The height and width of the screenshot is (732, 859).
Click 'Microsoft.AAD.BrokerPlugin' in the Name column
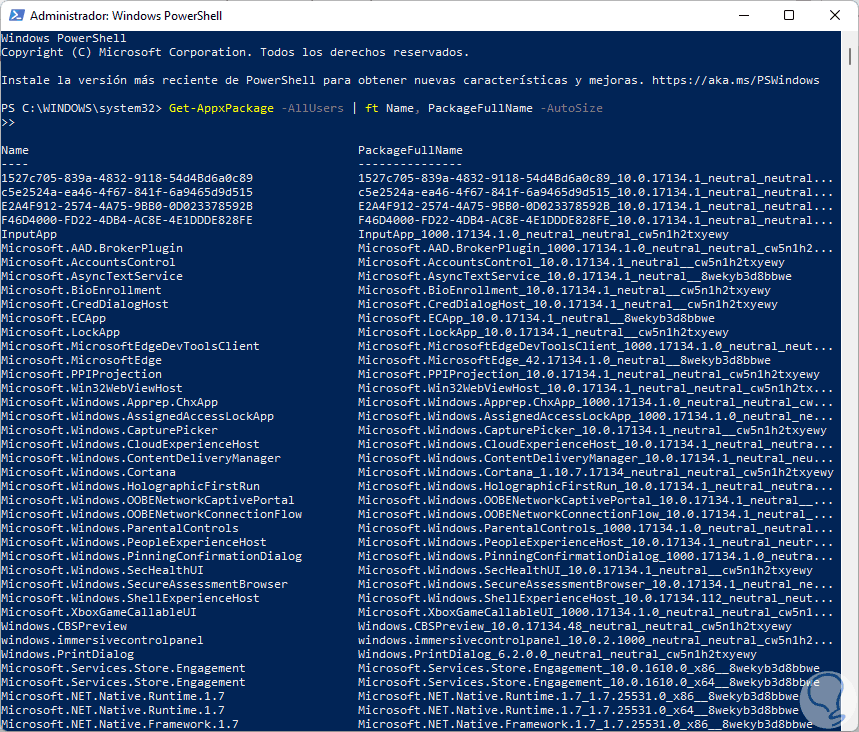pos(92,248)
